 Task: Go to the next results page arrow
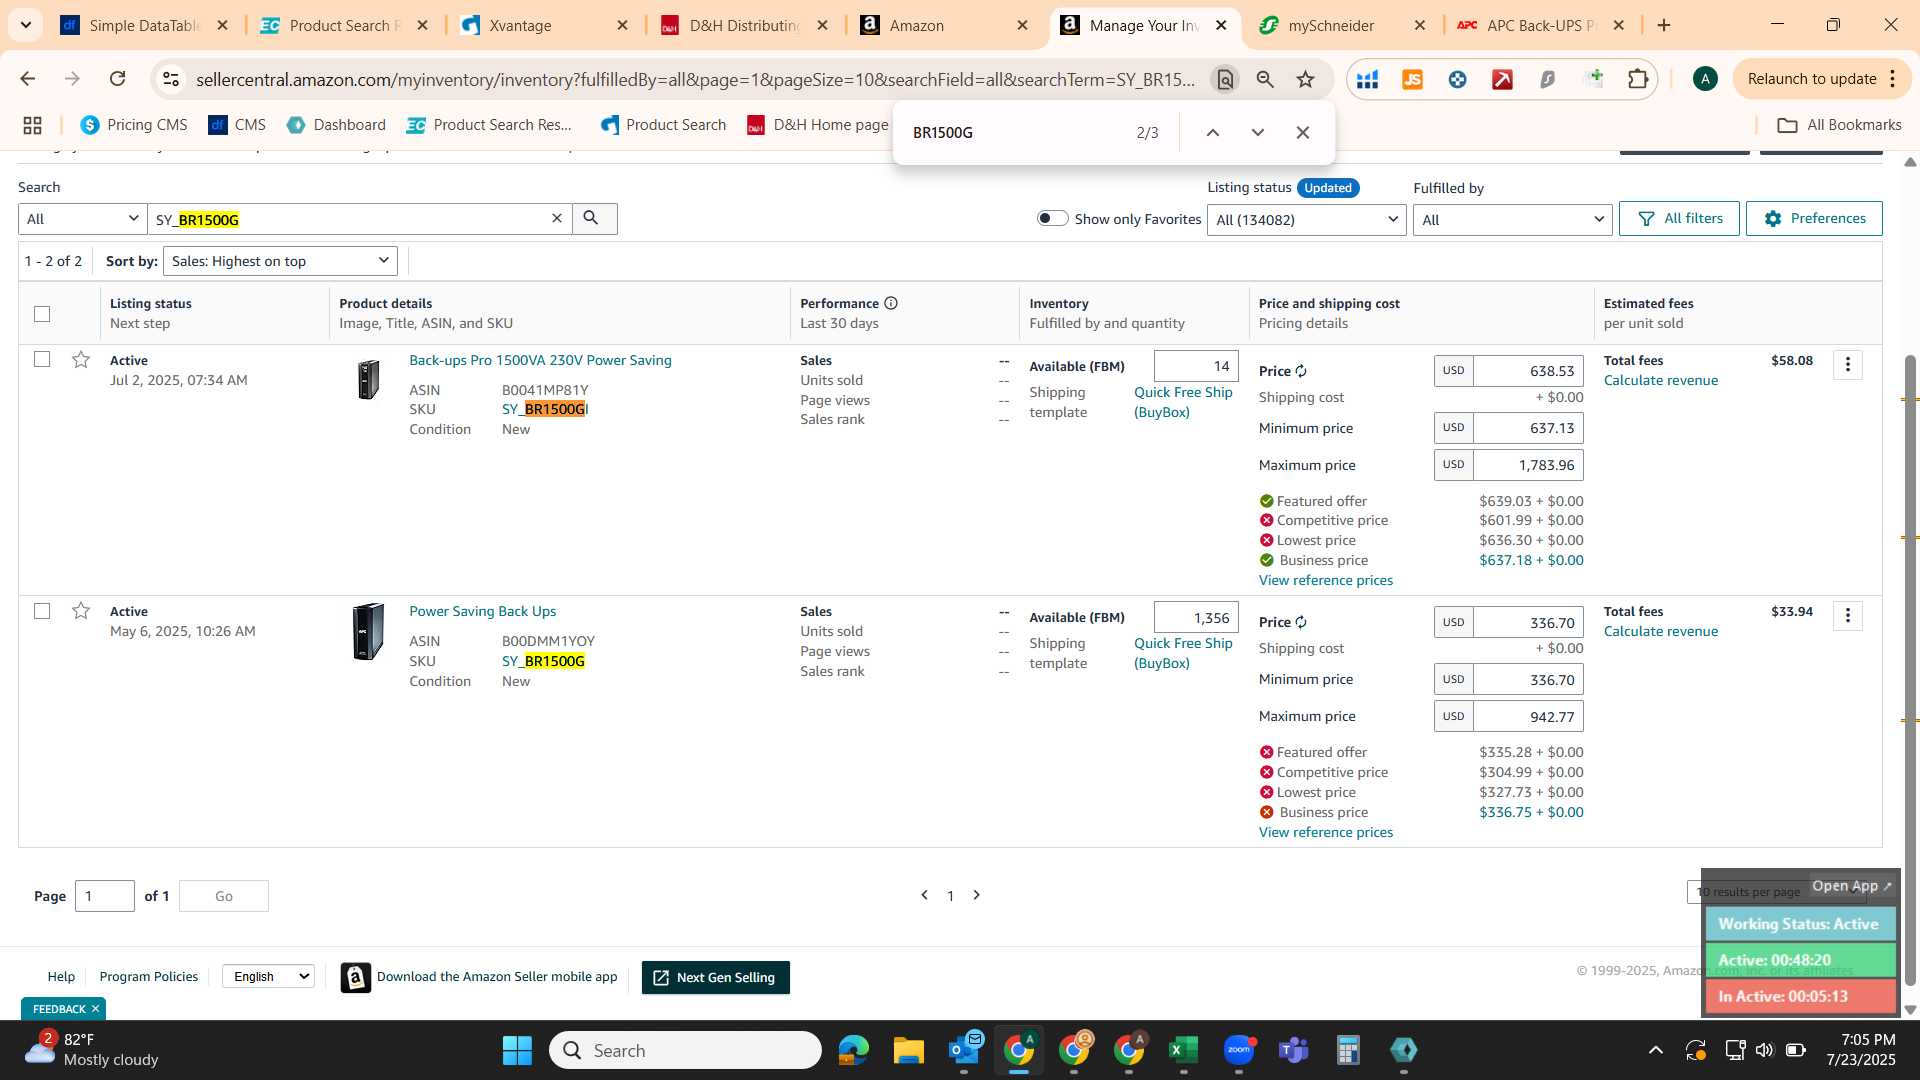pos(977,895)
